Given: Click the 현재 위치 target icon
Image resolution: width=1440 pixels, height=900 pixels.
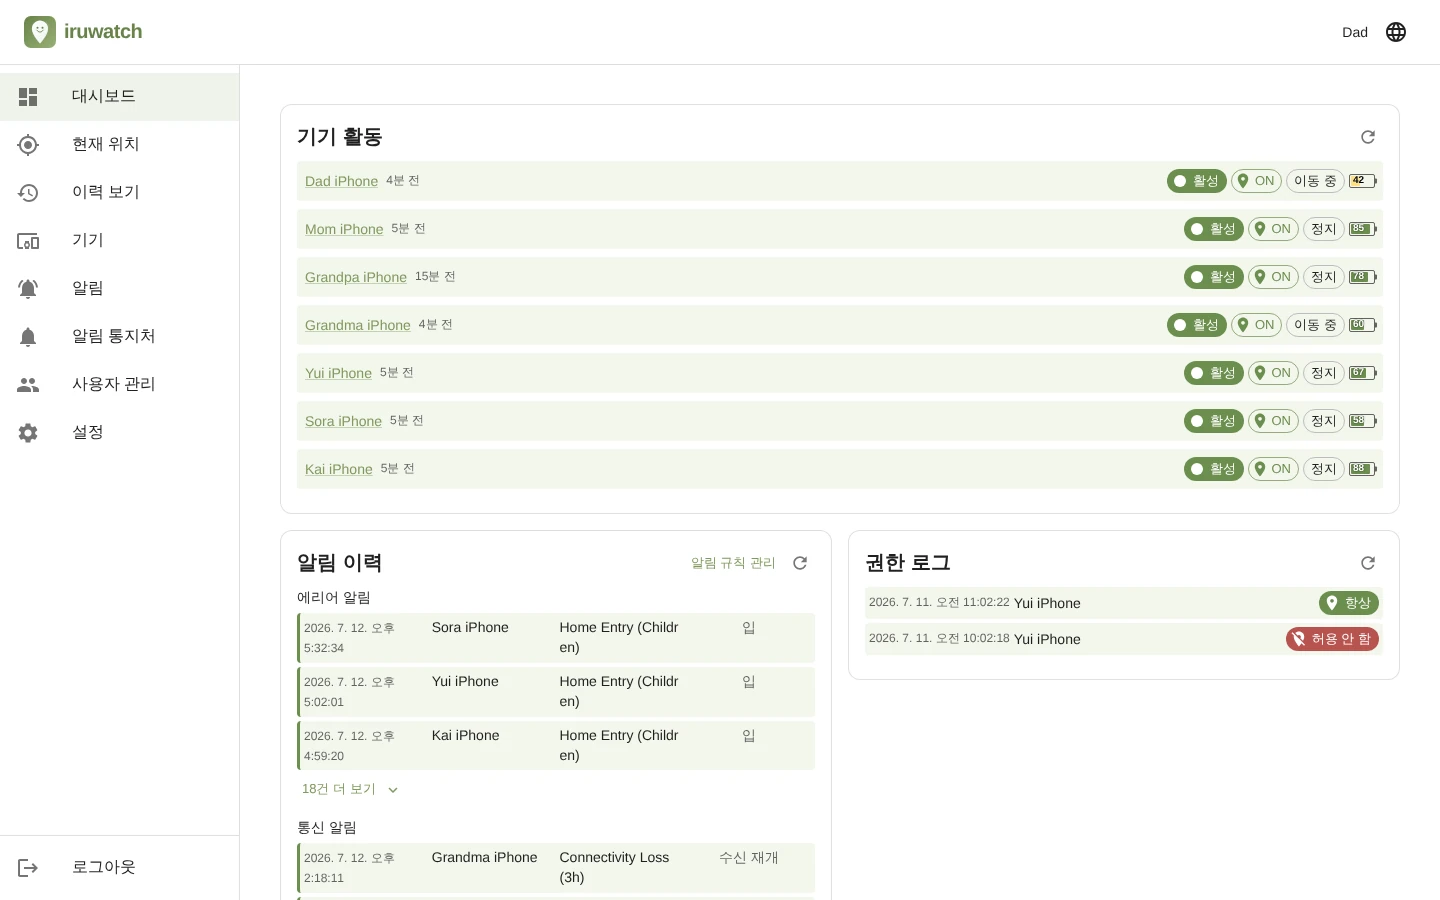Looking at the screenshot, I should pyautogui.click(x=28, y=145).
